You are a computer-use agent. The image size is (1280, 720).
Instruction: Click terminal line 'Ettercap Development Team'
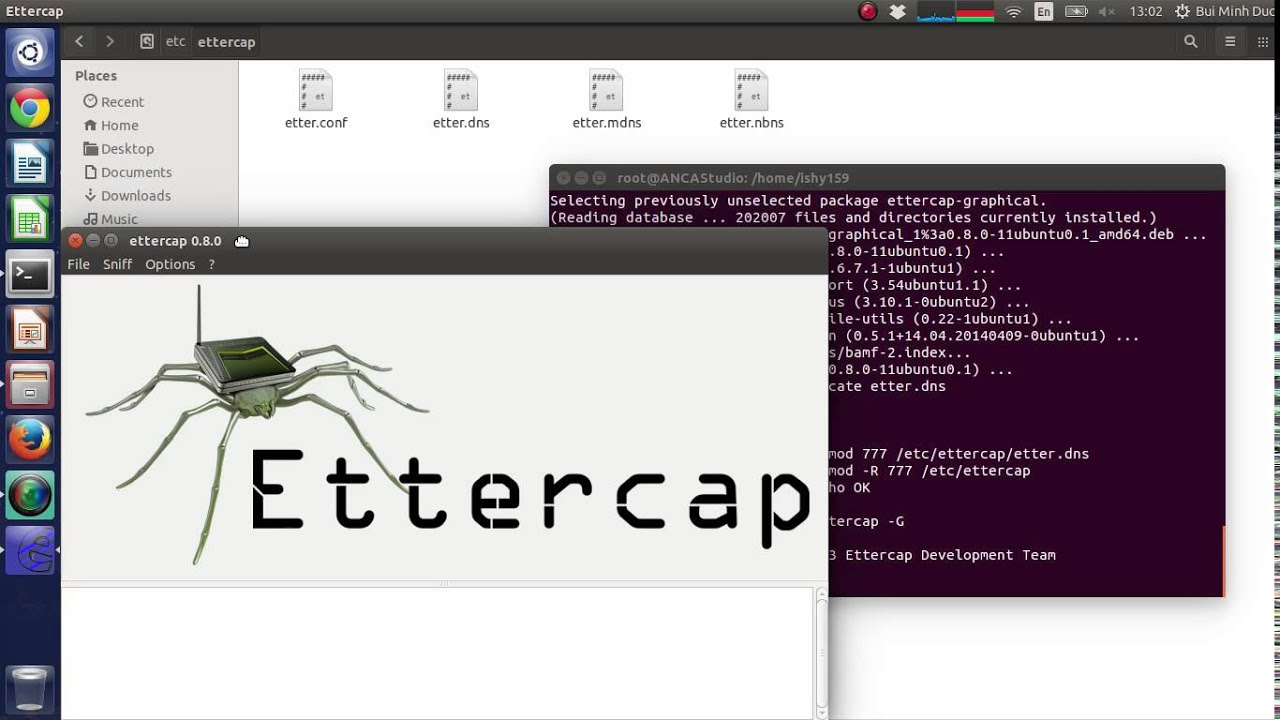pyautogui.click(x=950, y=555)
